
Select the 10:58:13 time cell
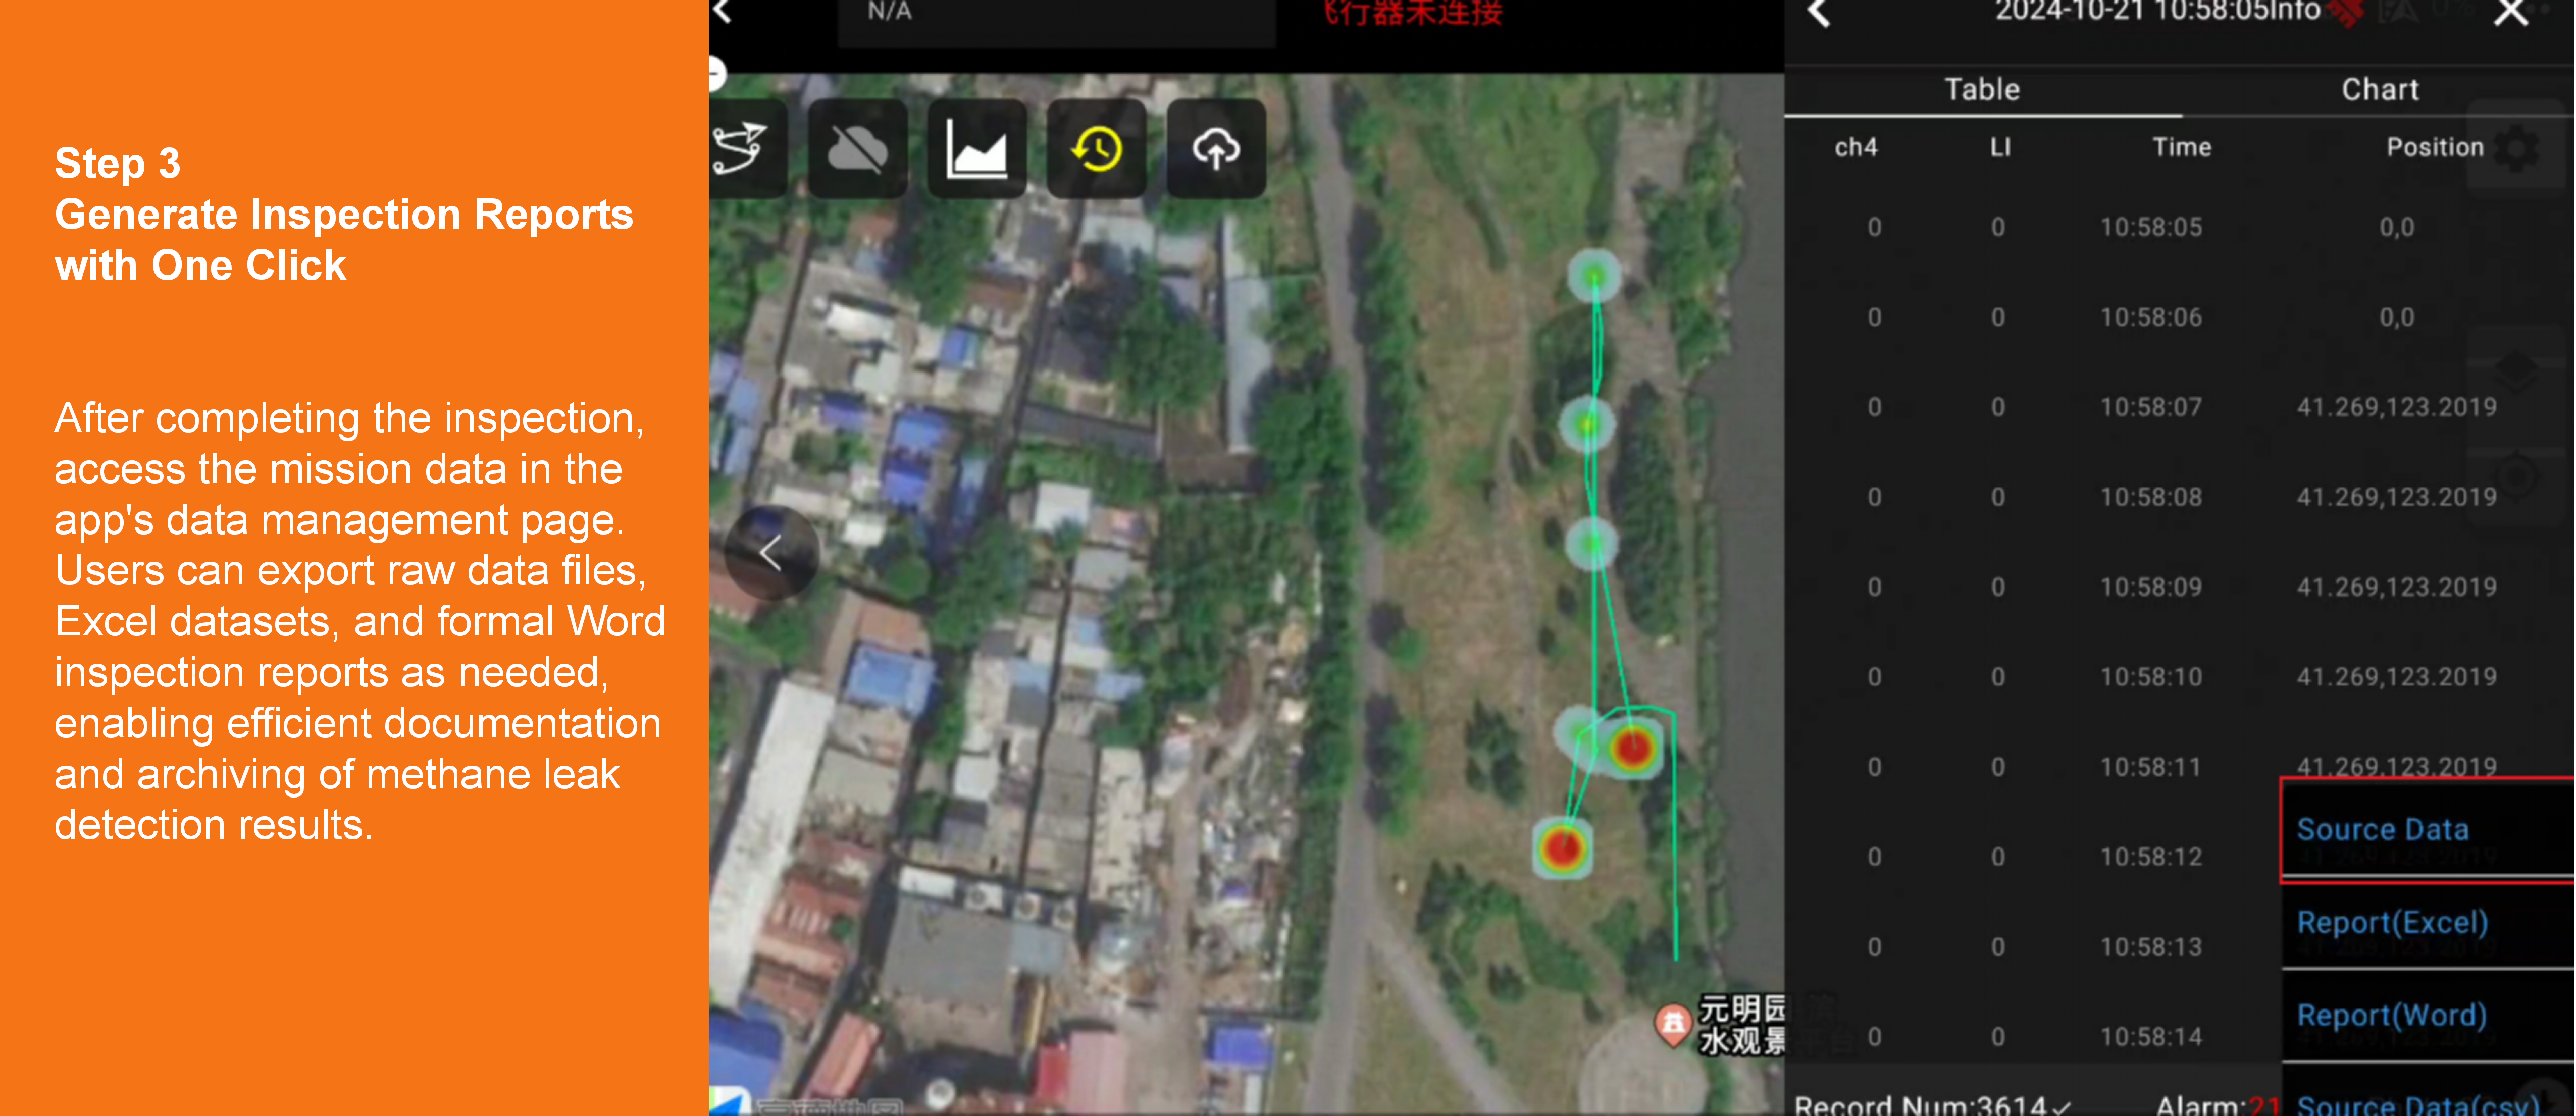tap(2151, 947)
